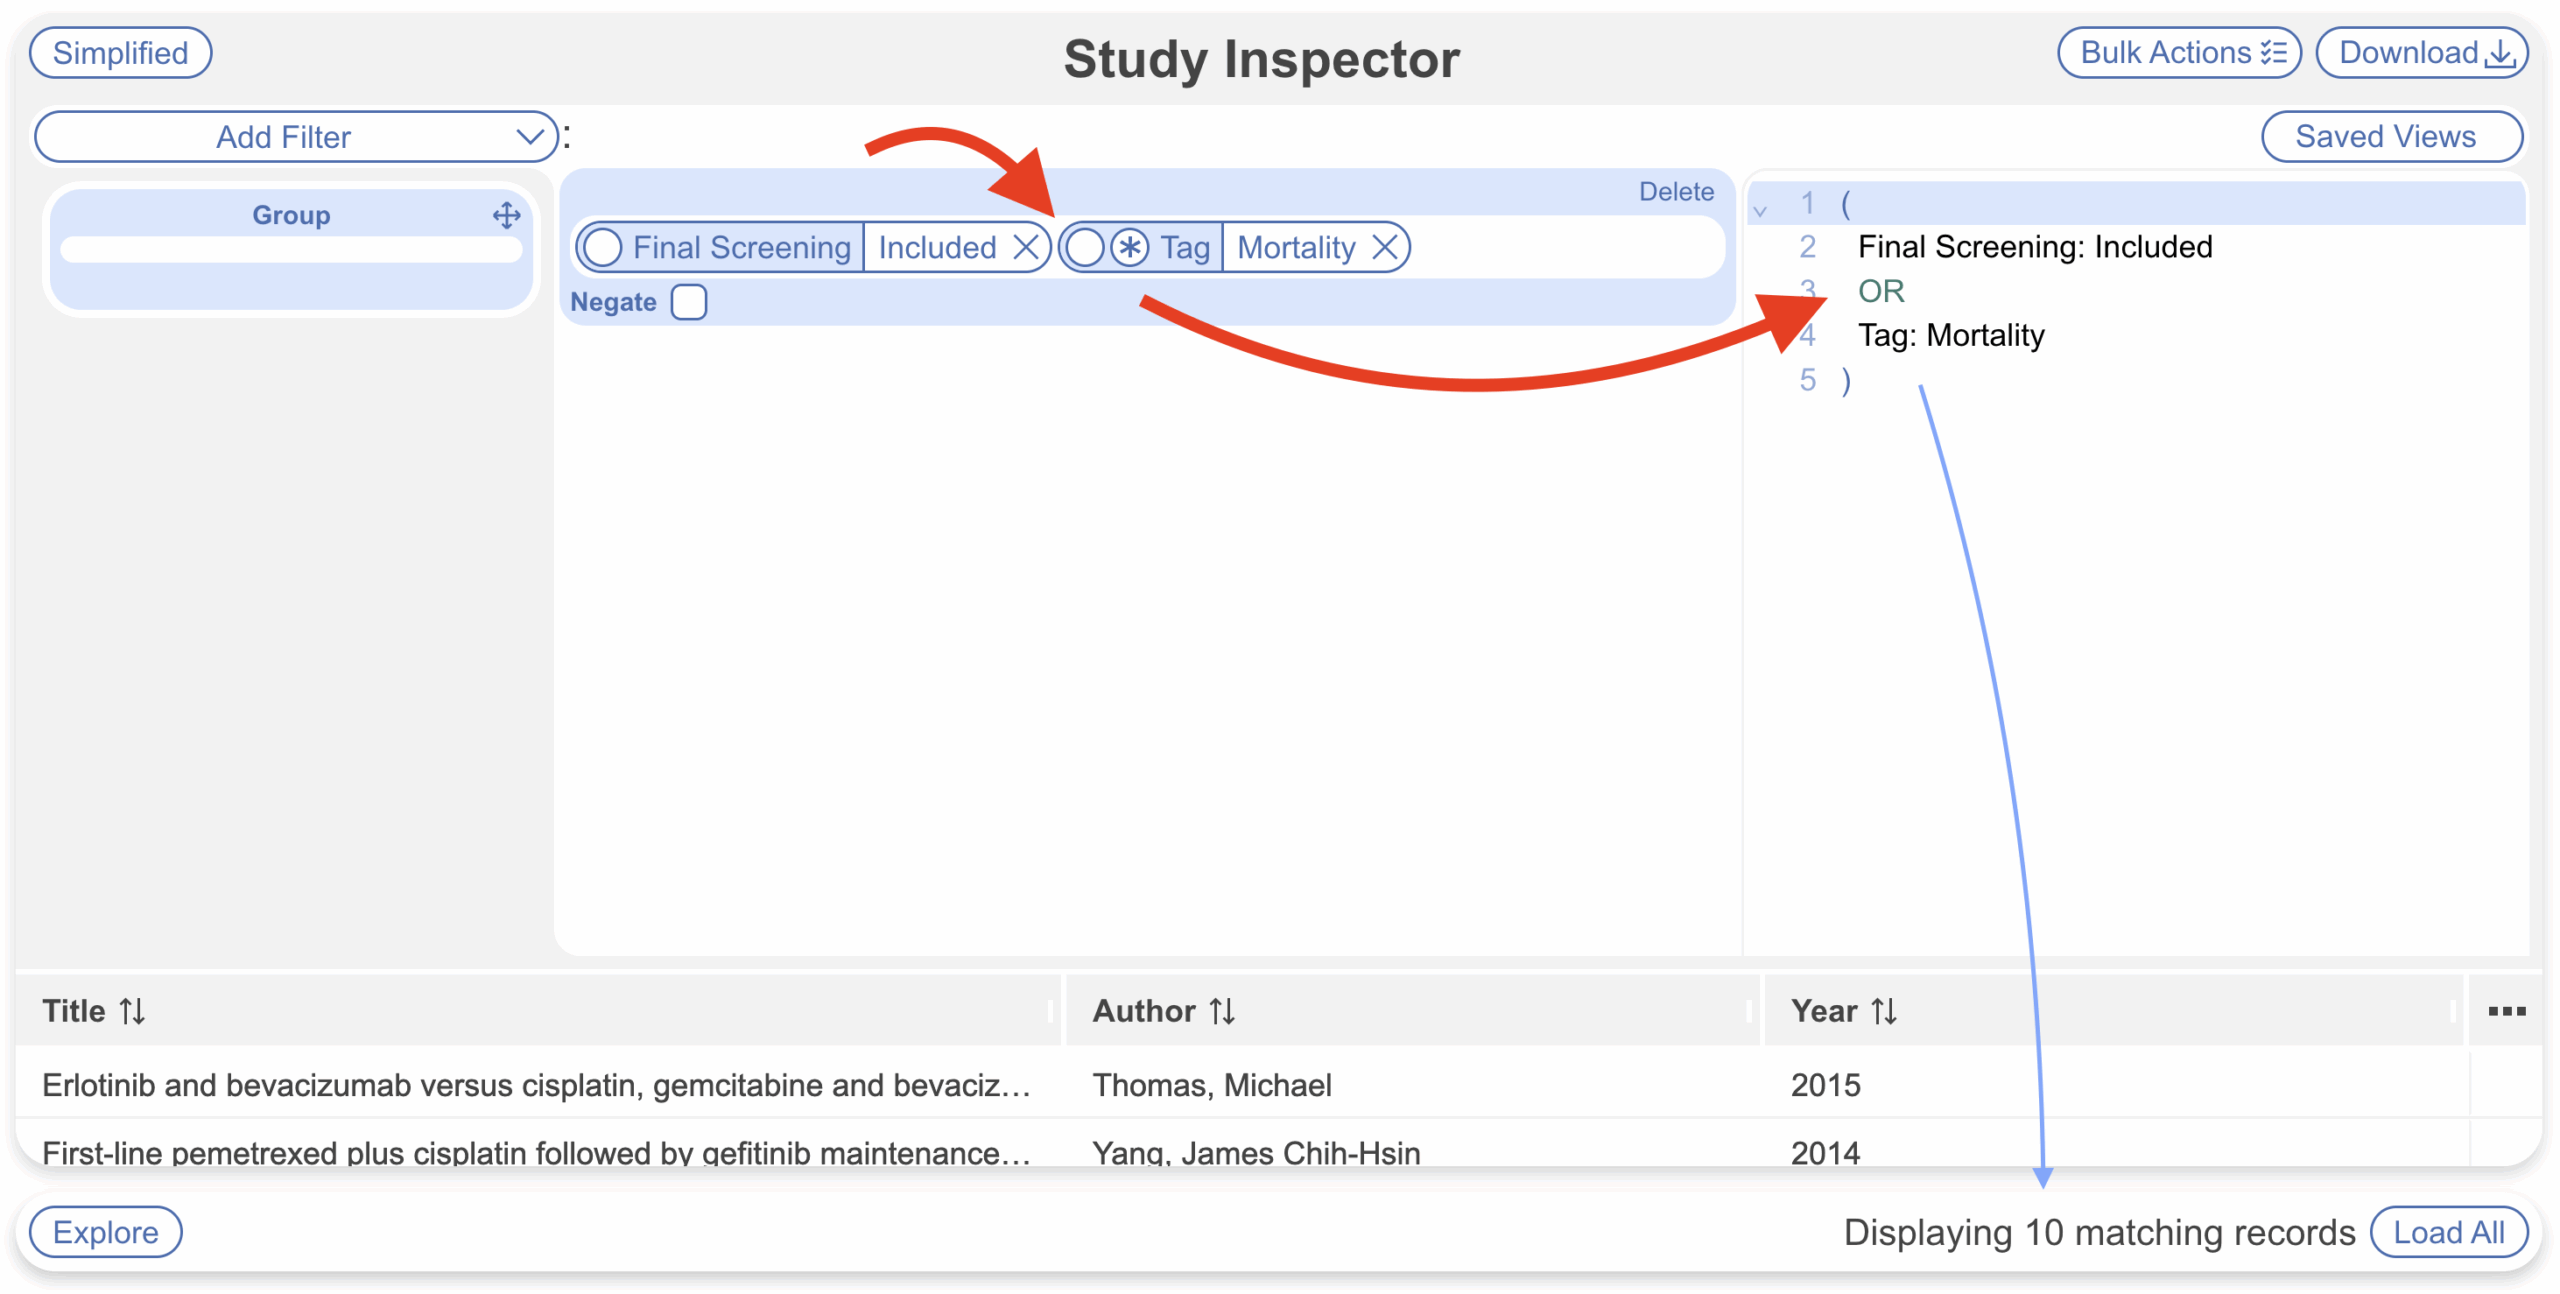Toggle the Final Screening filter circle

coord(603,247)
